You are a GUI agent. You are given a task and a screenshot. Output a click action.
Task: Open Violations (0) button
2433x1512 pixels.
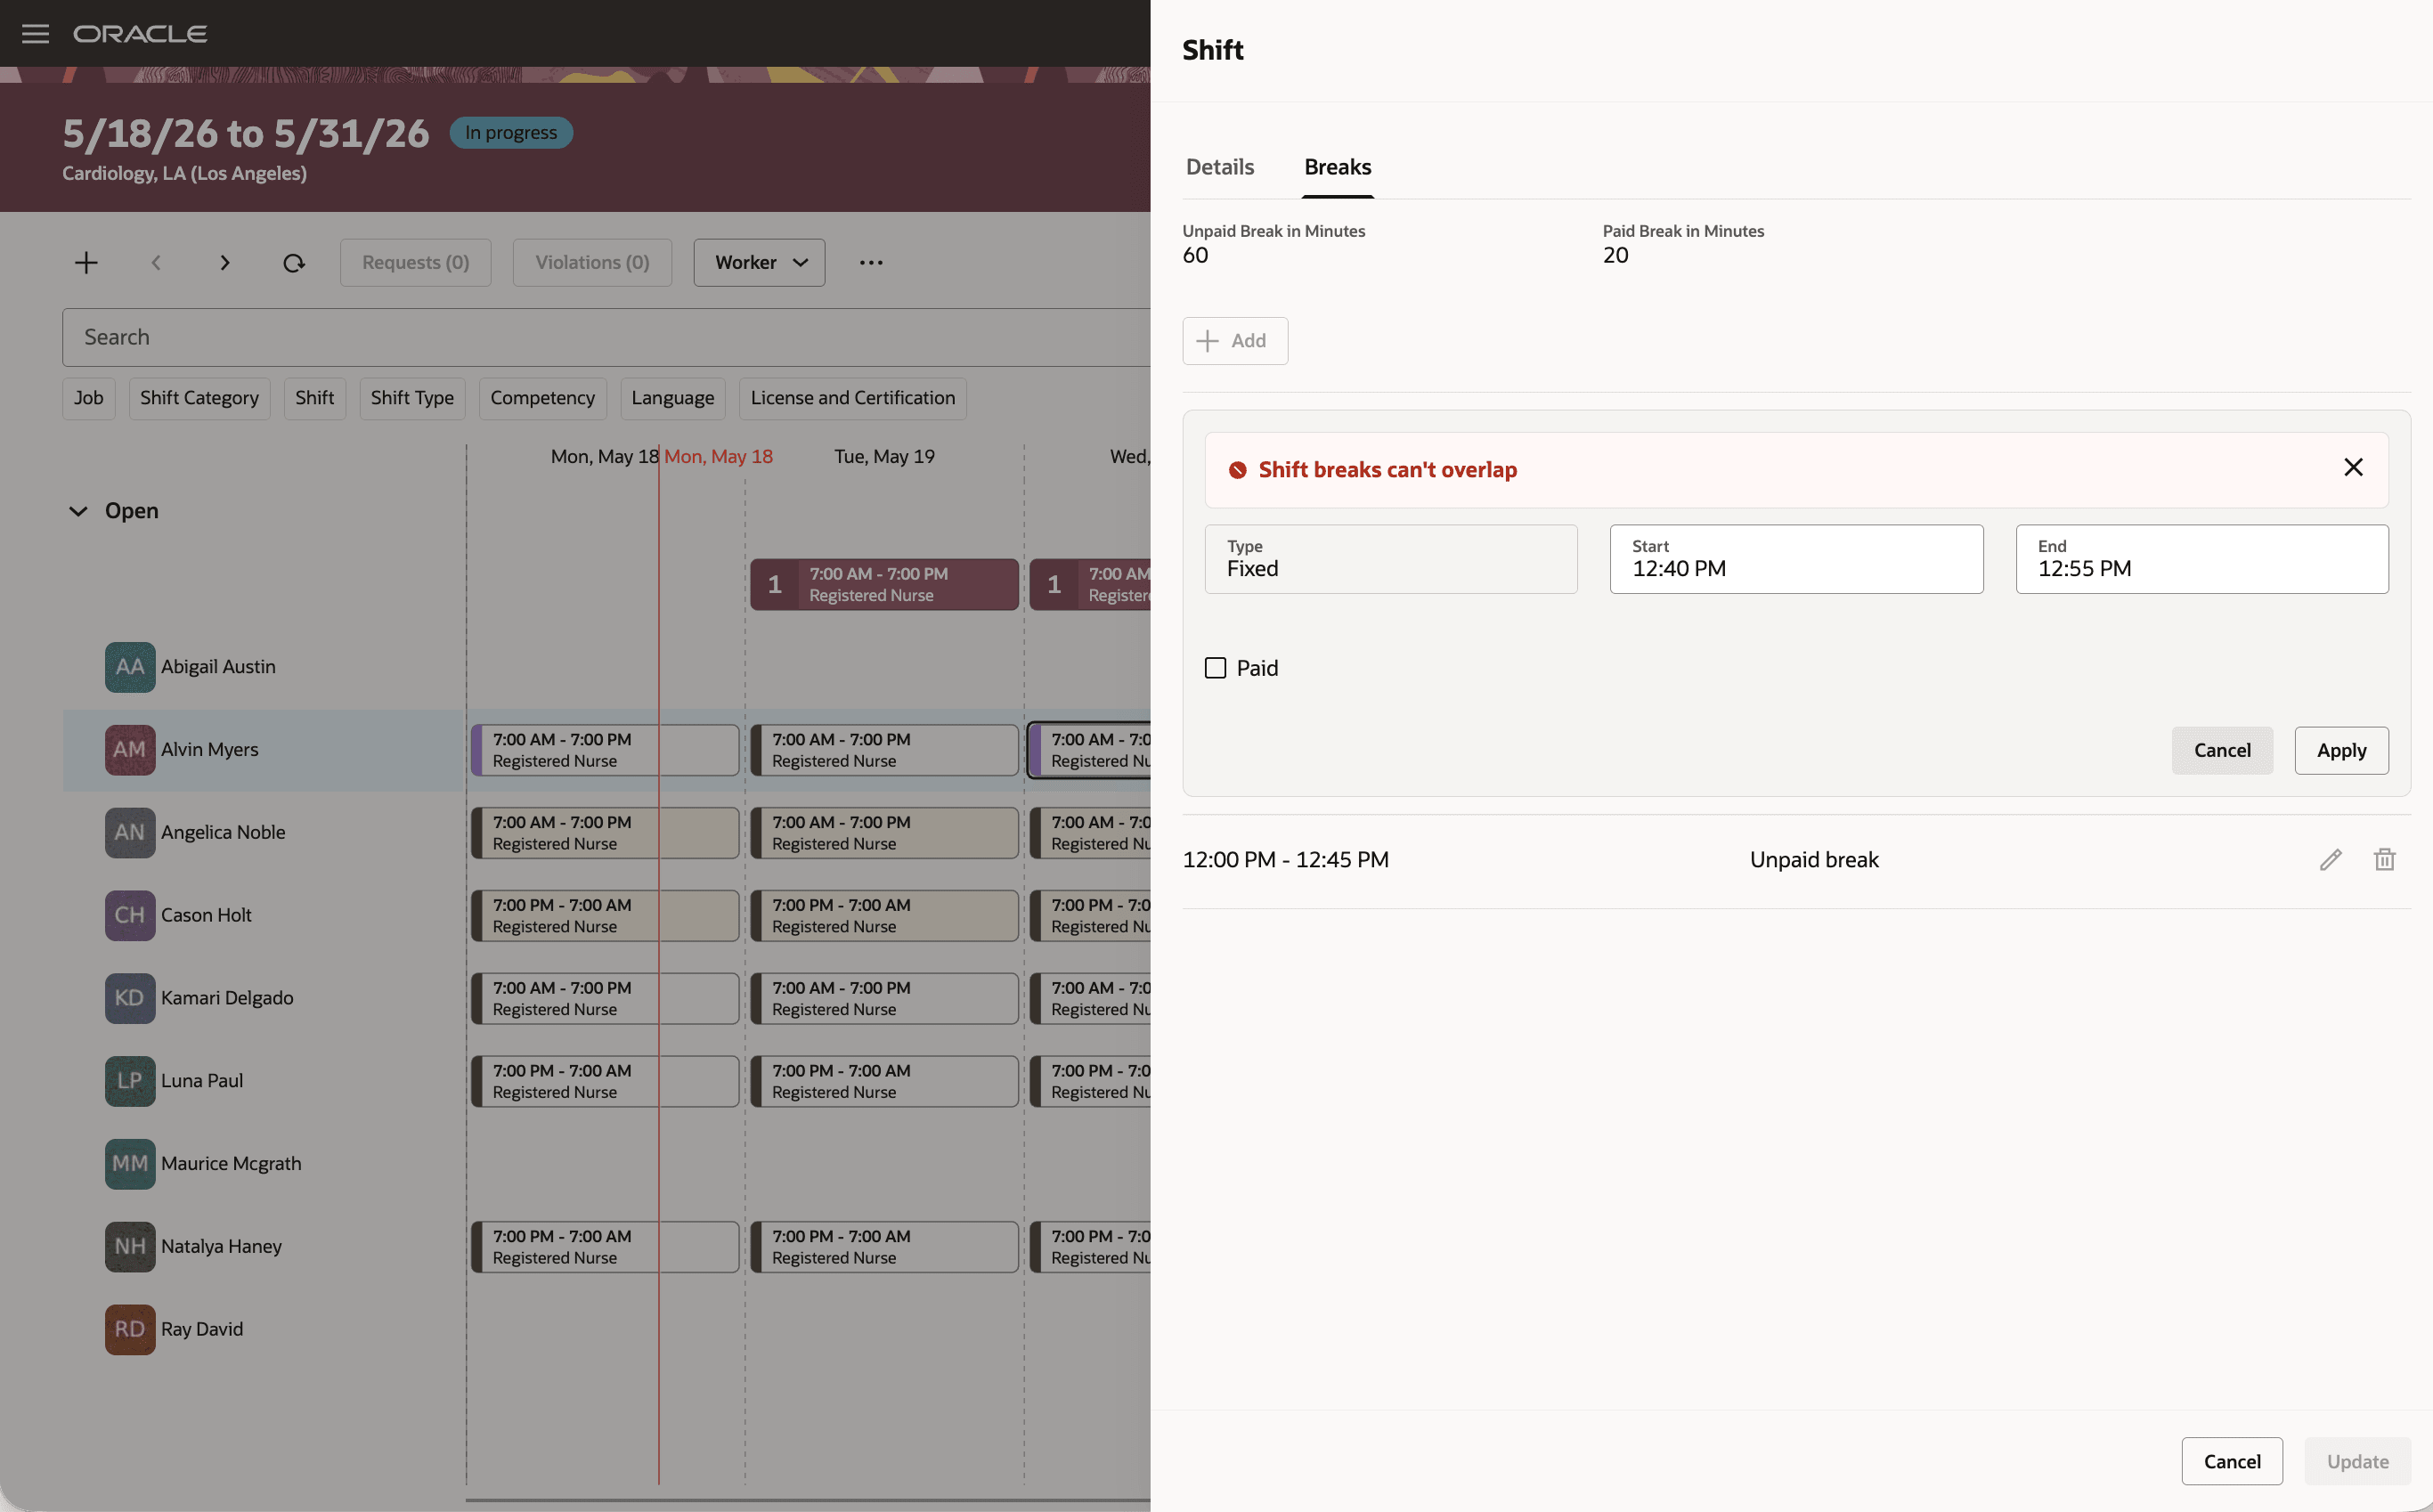[592, 262]
